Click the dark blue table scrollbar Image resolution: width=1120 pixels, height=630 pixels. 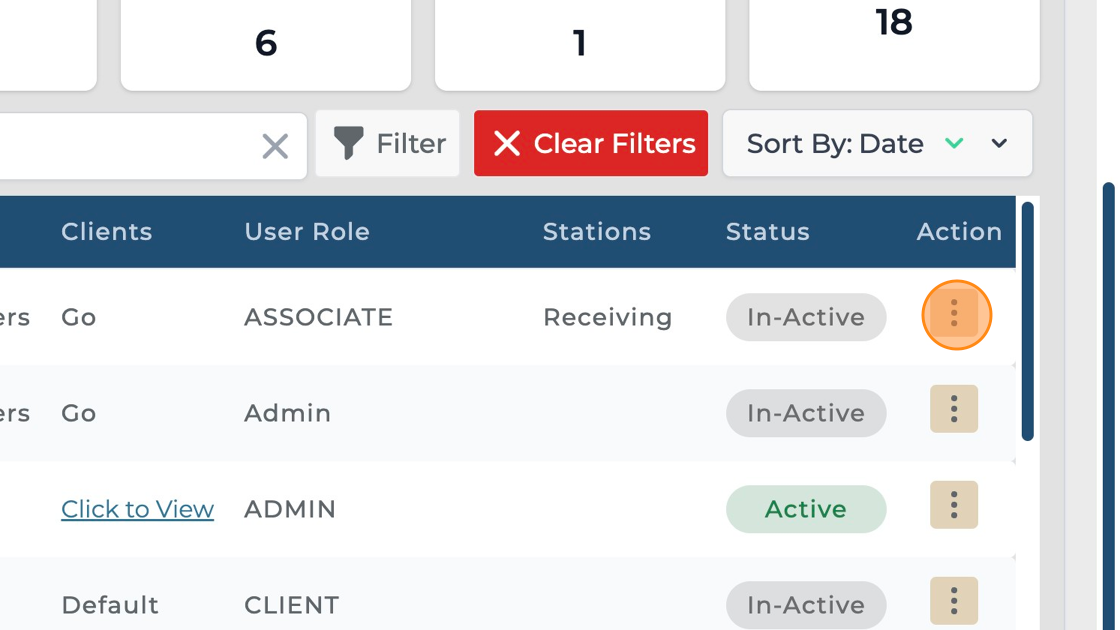pos(1027,320)
